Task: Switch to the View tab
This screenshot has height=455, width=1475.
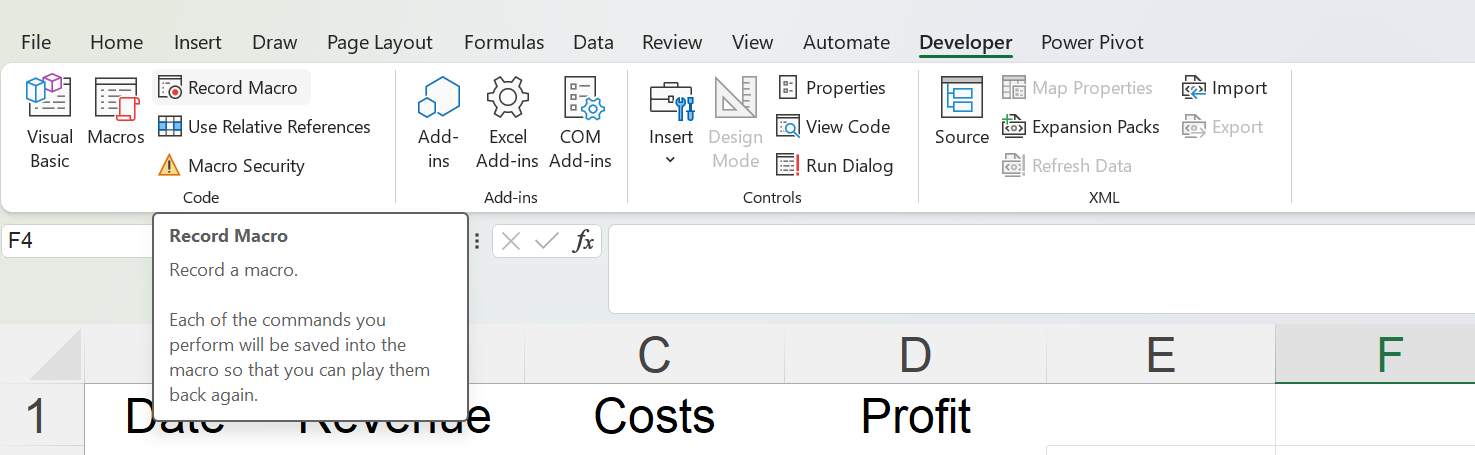Action: point(752,42)
